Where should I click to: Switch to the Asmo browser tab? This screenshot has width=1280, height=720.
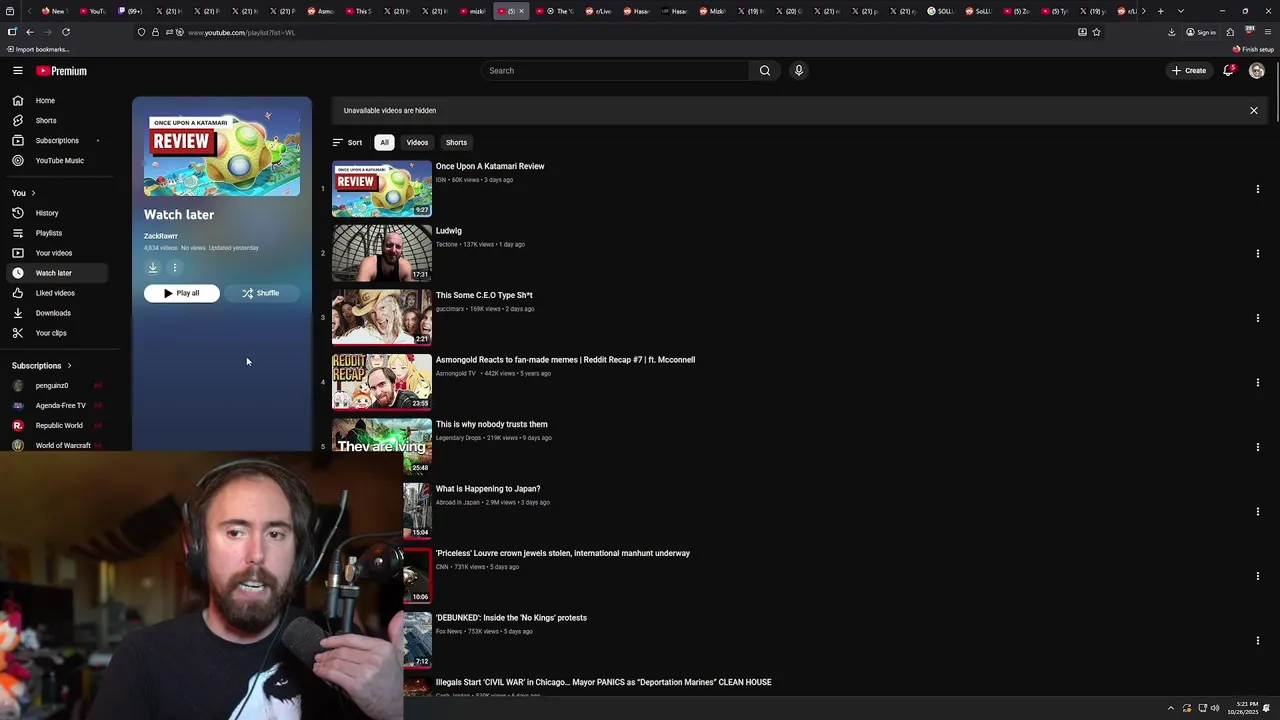point(320,11)
